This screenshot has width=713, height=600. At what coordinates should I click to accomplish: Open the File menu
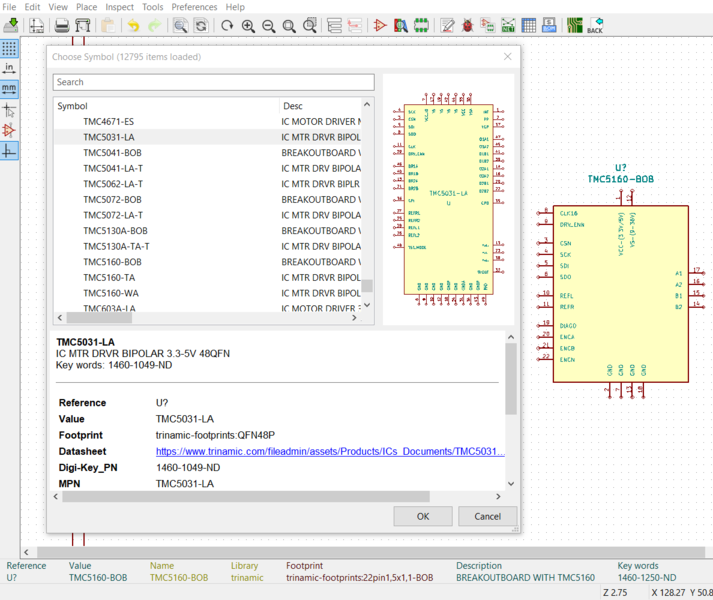9,7
